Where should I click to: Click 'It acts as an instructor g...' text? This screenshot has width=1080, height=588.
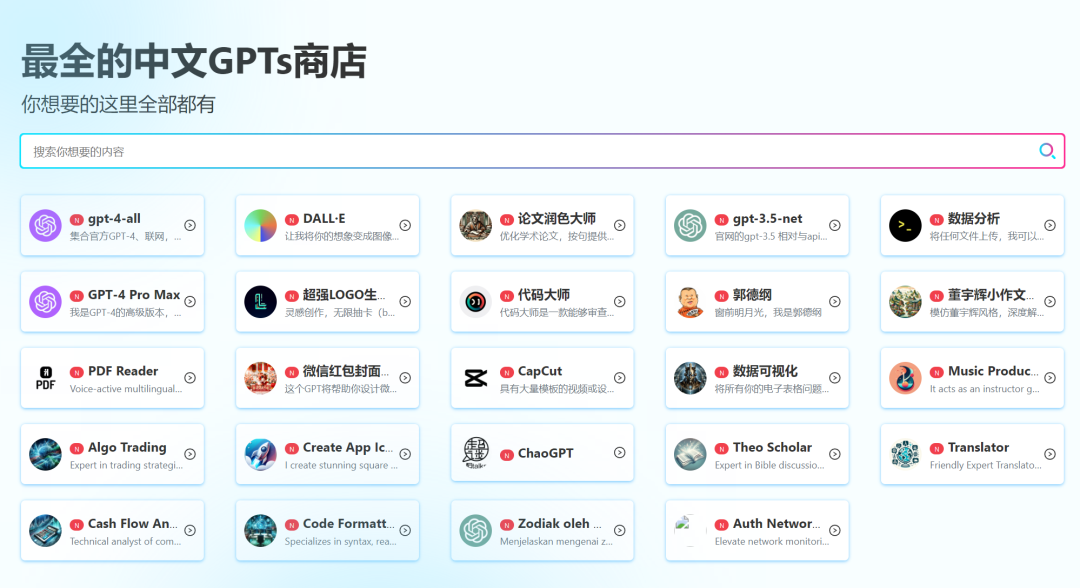(984, 389)
